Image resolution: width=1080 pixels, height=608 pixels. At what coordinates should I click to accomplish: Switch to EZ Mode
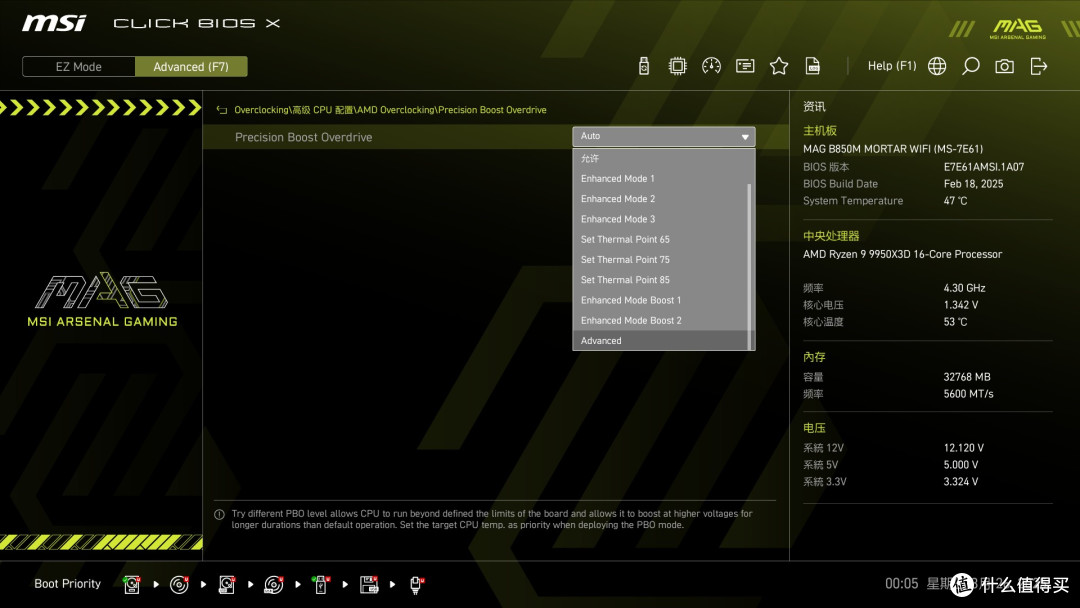click(x=79, y=67)
